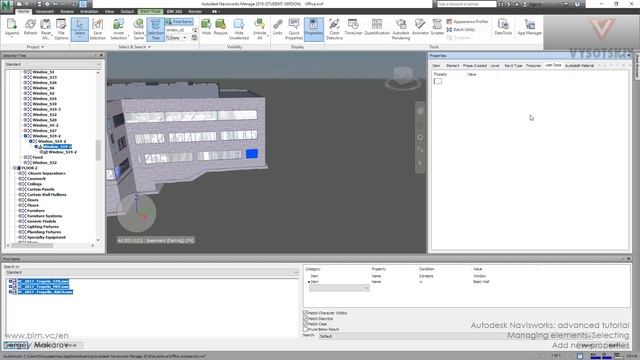Select Curtain Panels in the Selection Tree
The width and height of the screenshot is (640, 360).
[40, 189]
